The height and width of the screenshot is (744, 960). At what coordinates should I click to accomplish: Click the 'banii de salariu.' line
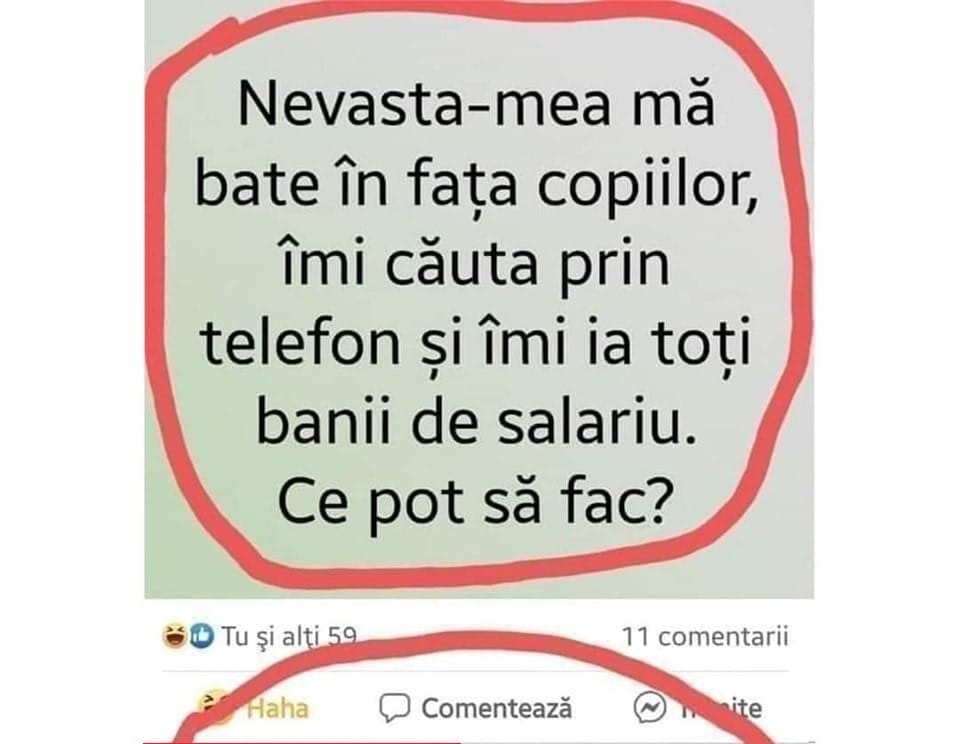[x=476, y=423]
